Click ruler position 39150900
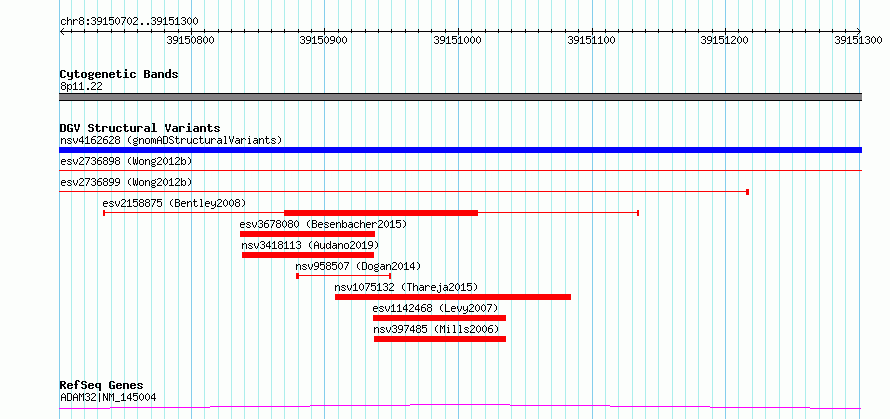The image size is (890, 419). point(324,40)
